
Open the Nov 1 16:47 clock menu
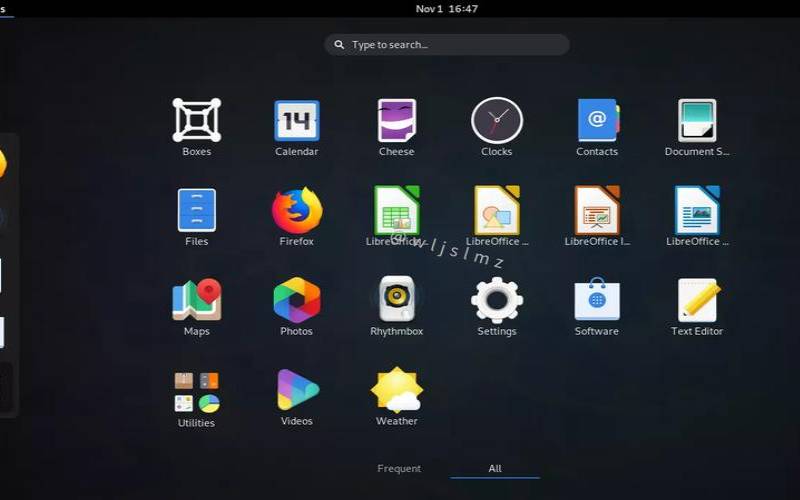(446, 9)
